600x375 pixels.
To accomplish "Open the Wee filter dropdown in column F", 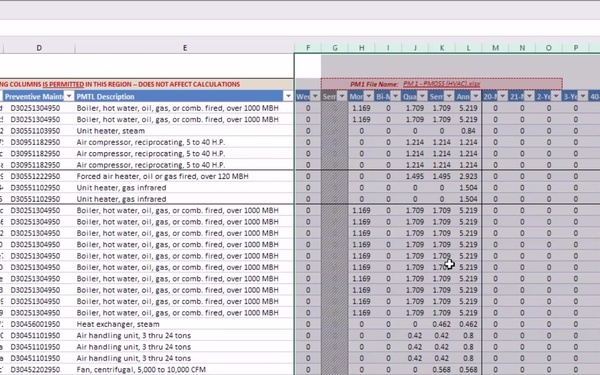I will (315, 96).
